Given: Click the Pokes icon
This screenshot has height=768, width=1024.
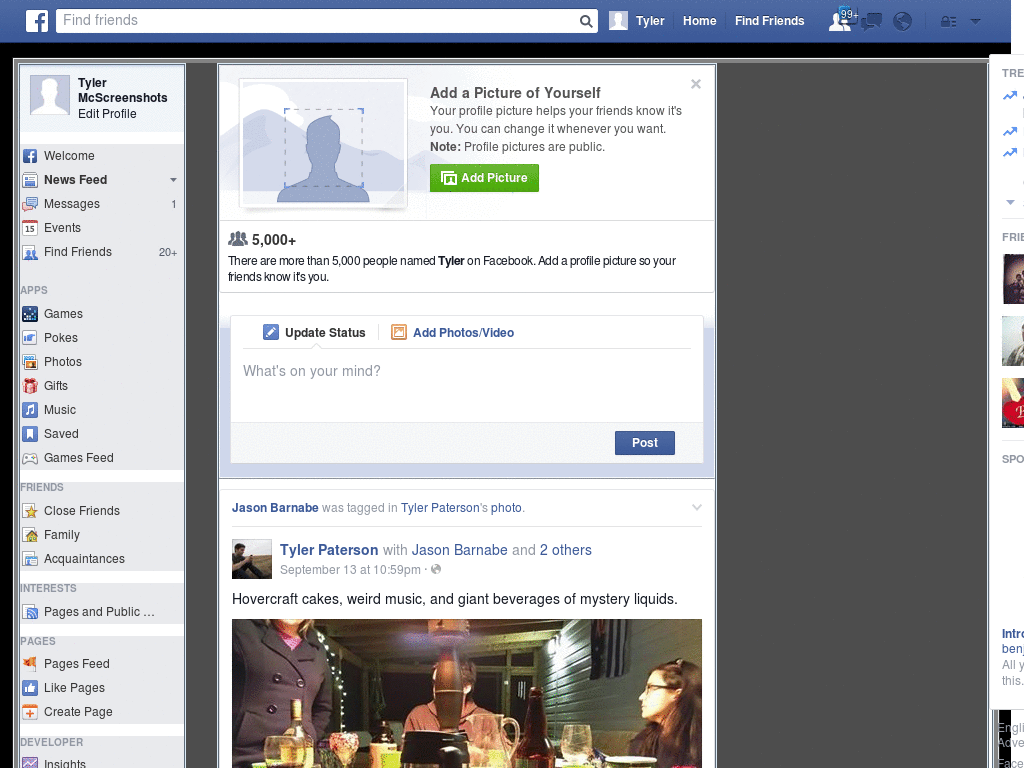Looking at the screenshot, I should (x=30, y=338).
